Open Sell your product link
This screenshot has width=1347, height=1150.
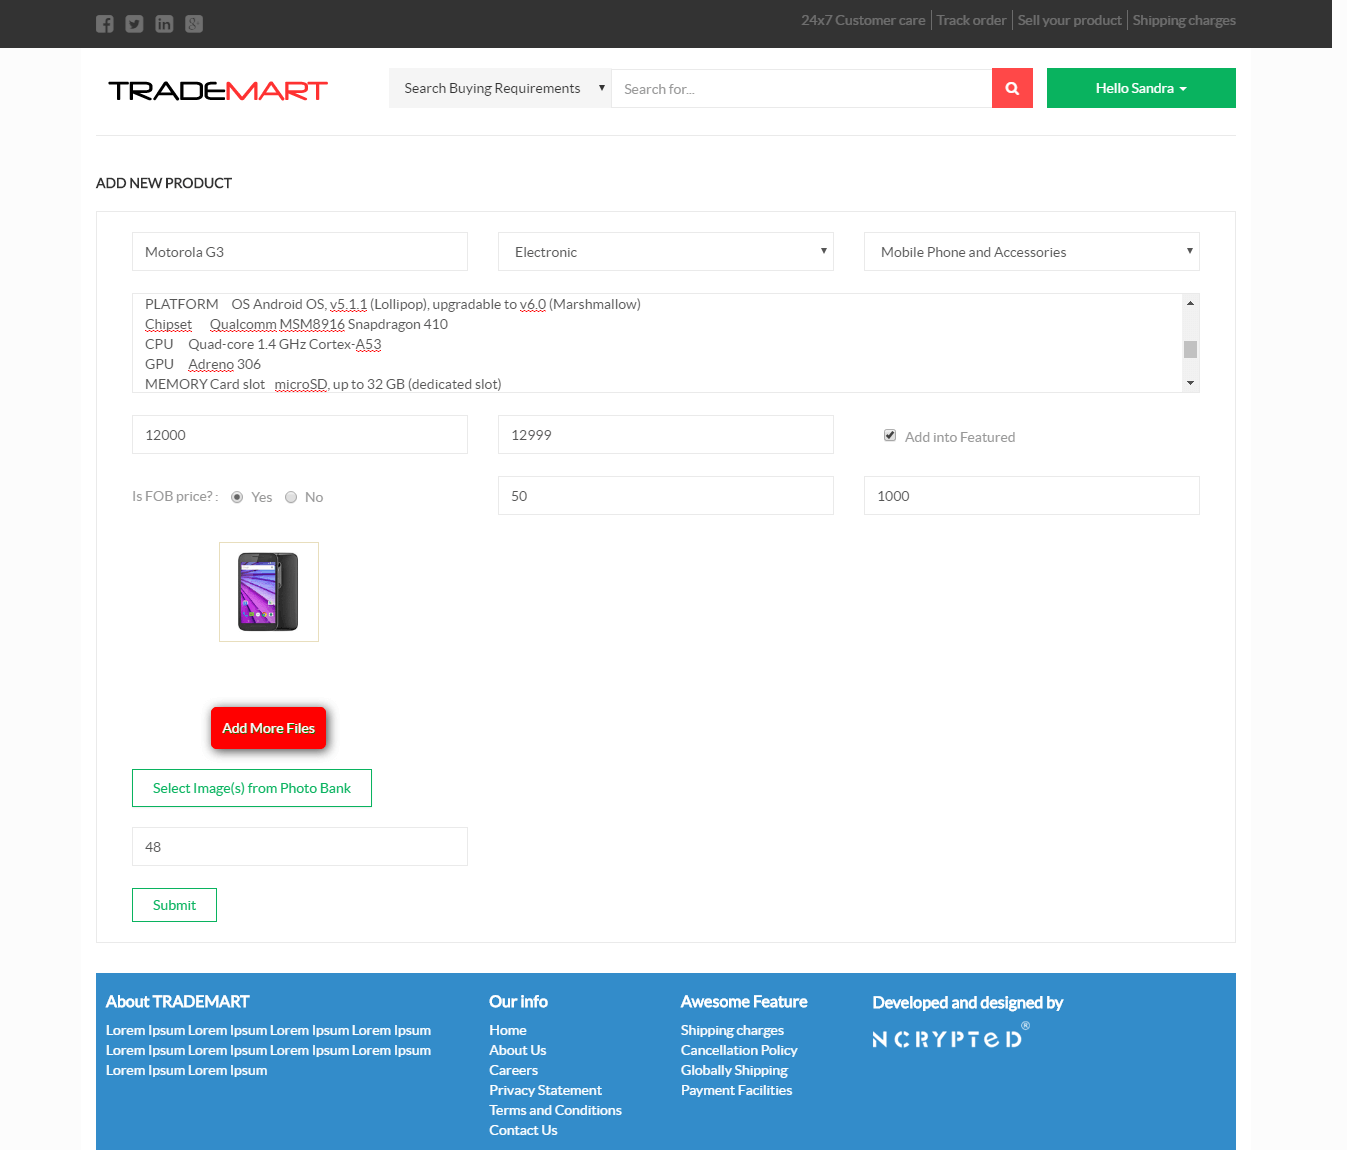click(1069, 20)
